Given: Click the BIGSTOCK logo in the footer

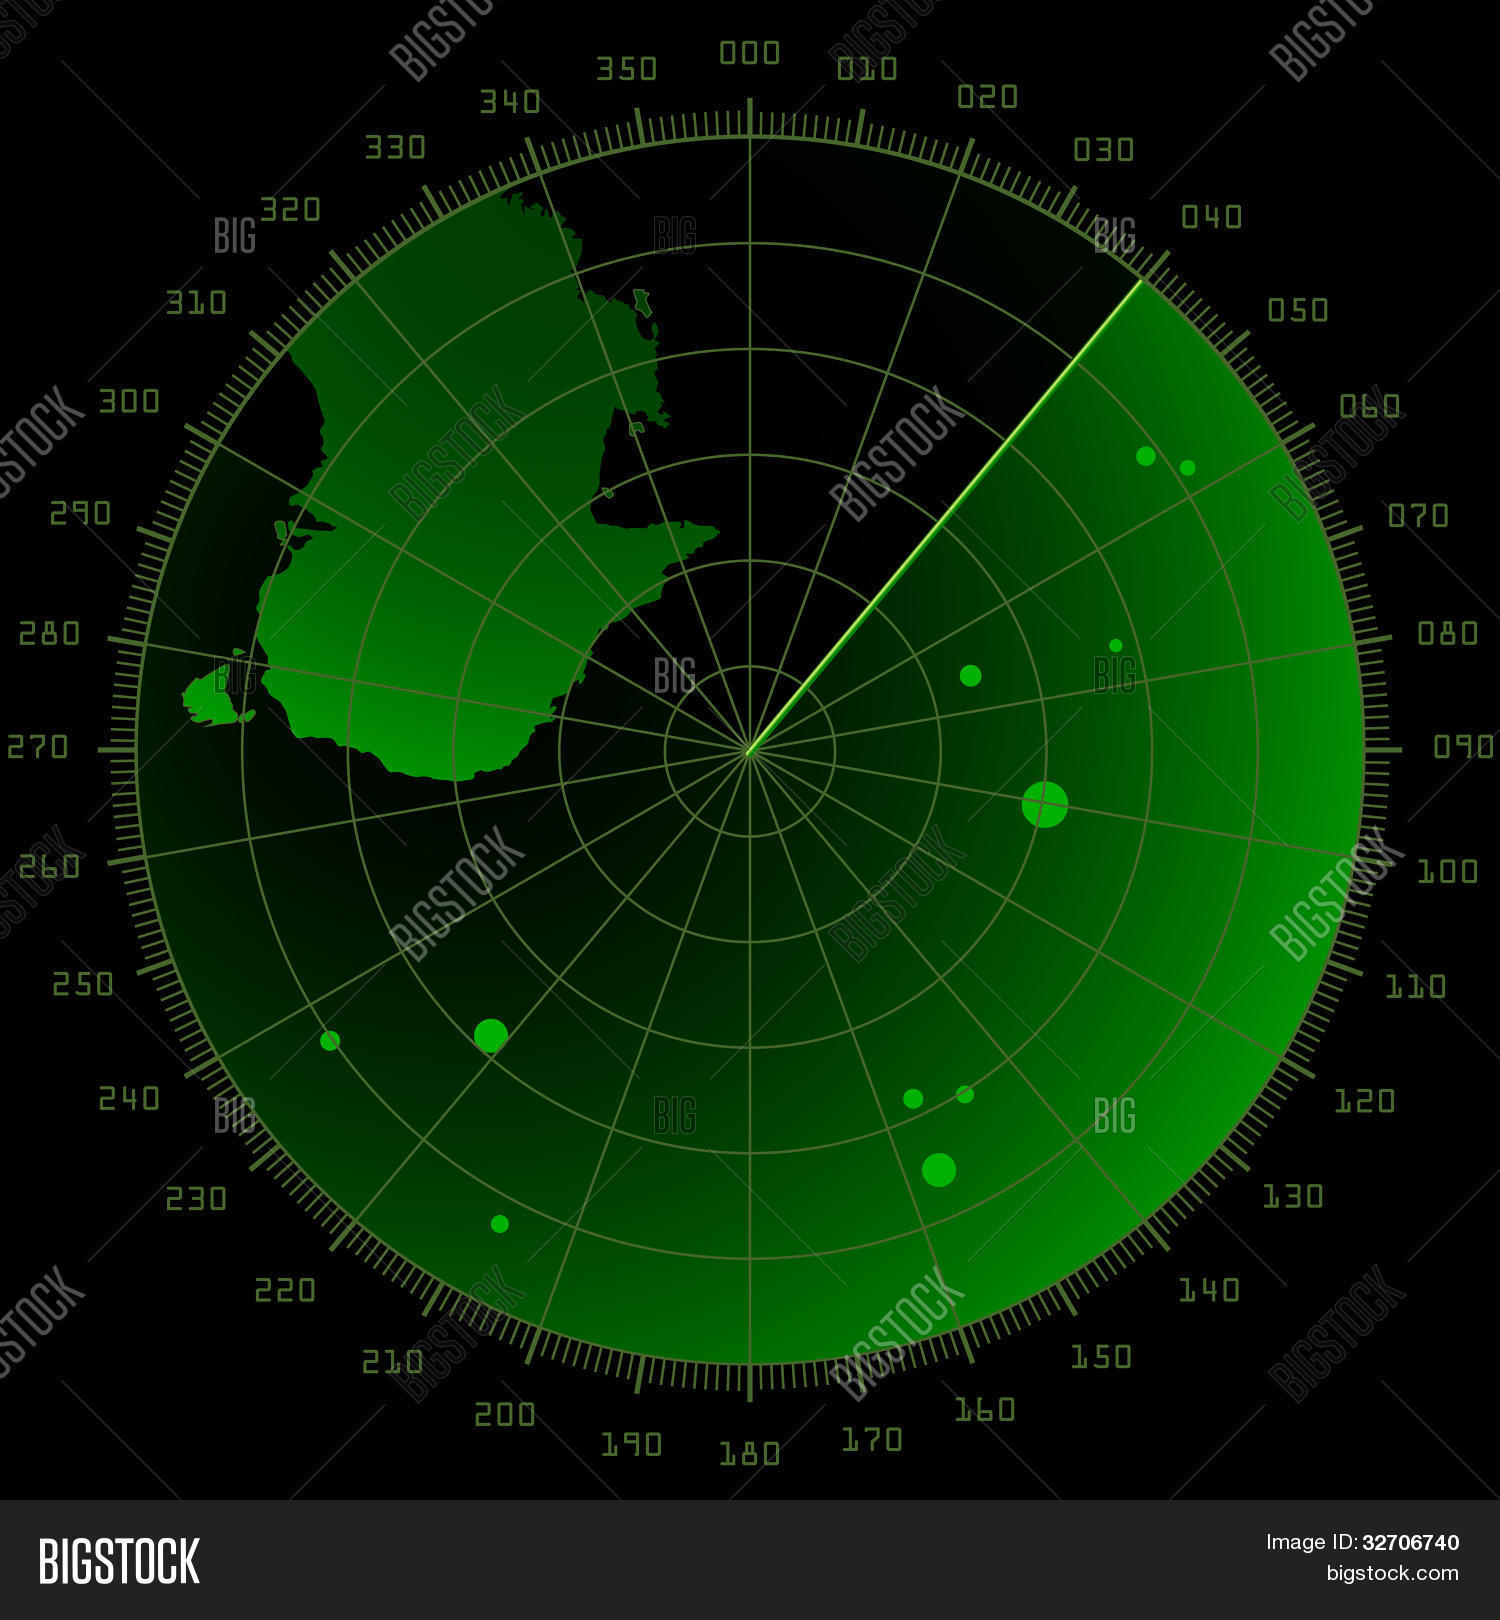Looking at the screenshot, I should [x=118, y=1560].
